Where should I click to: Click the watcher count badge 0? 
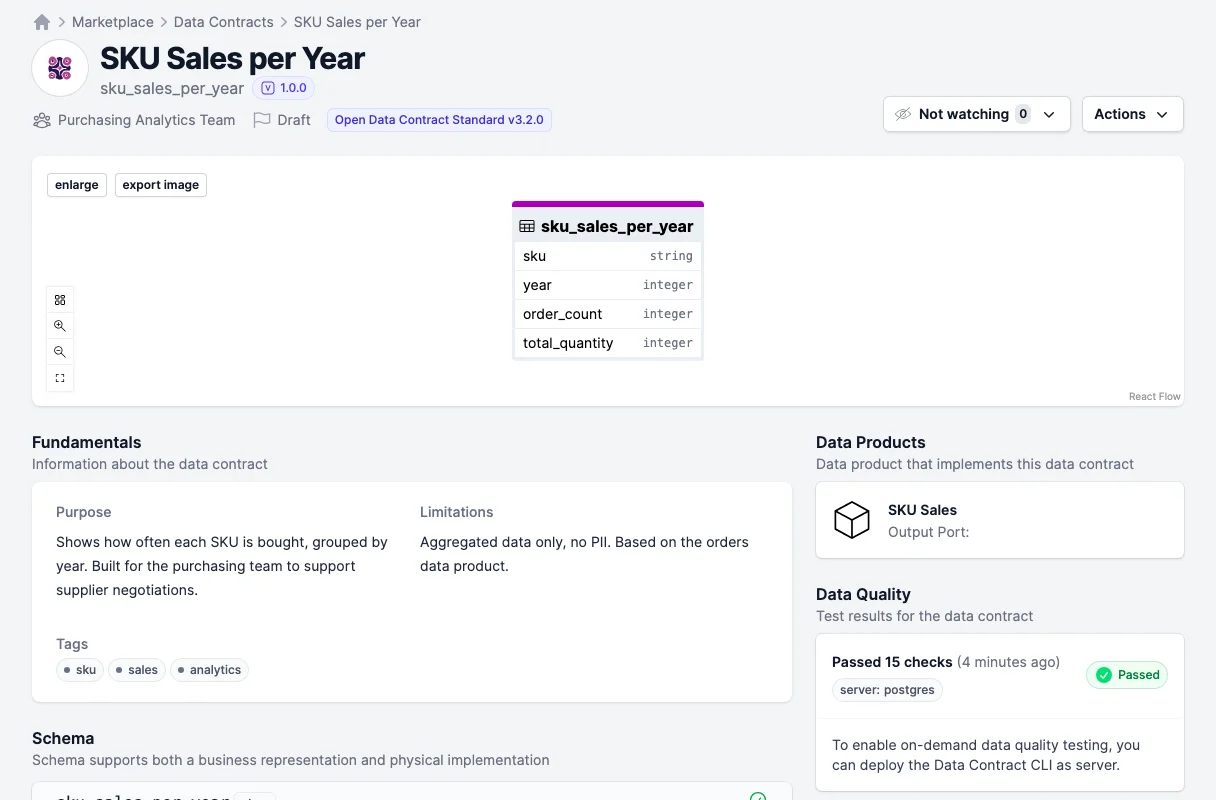point(1023,114)
